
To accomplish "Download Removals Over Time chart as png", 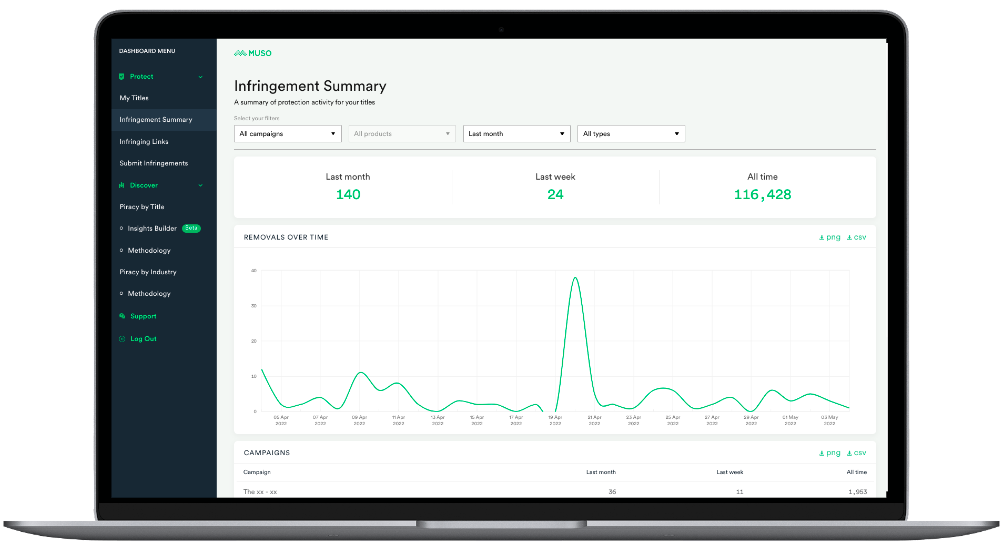I will coord(830,237).
